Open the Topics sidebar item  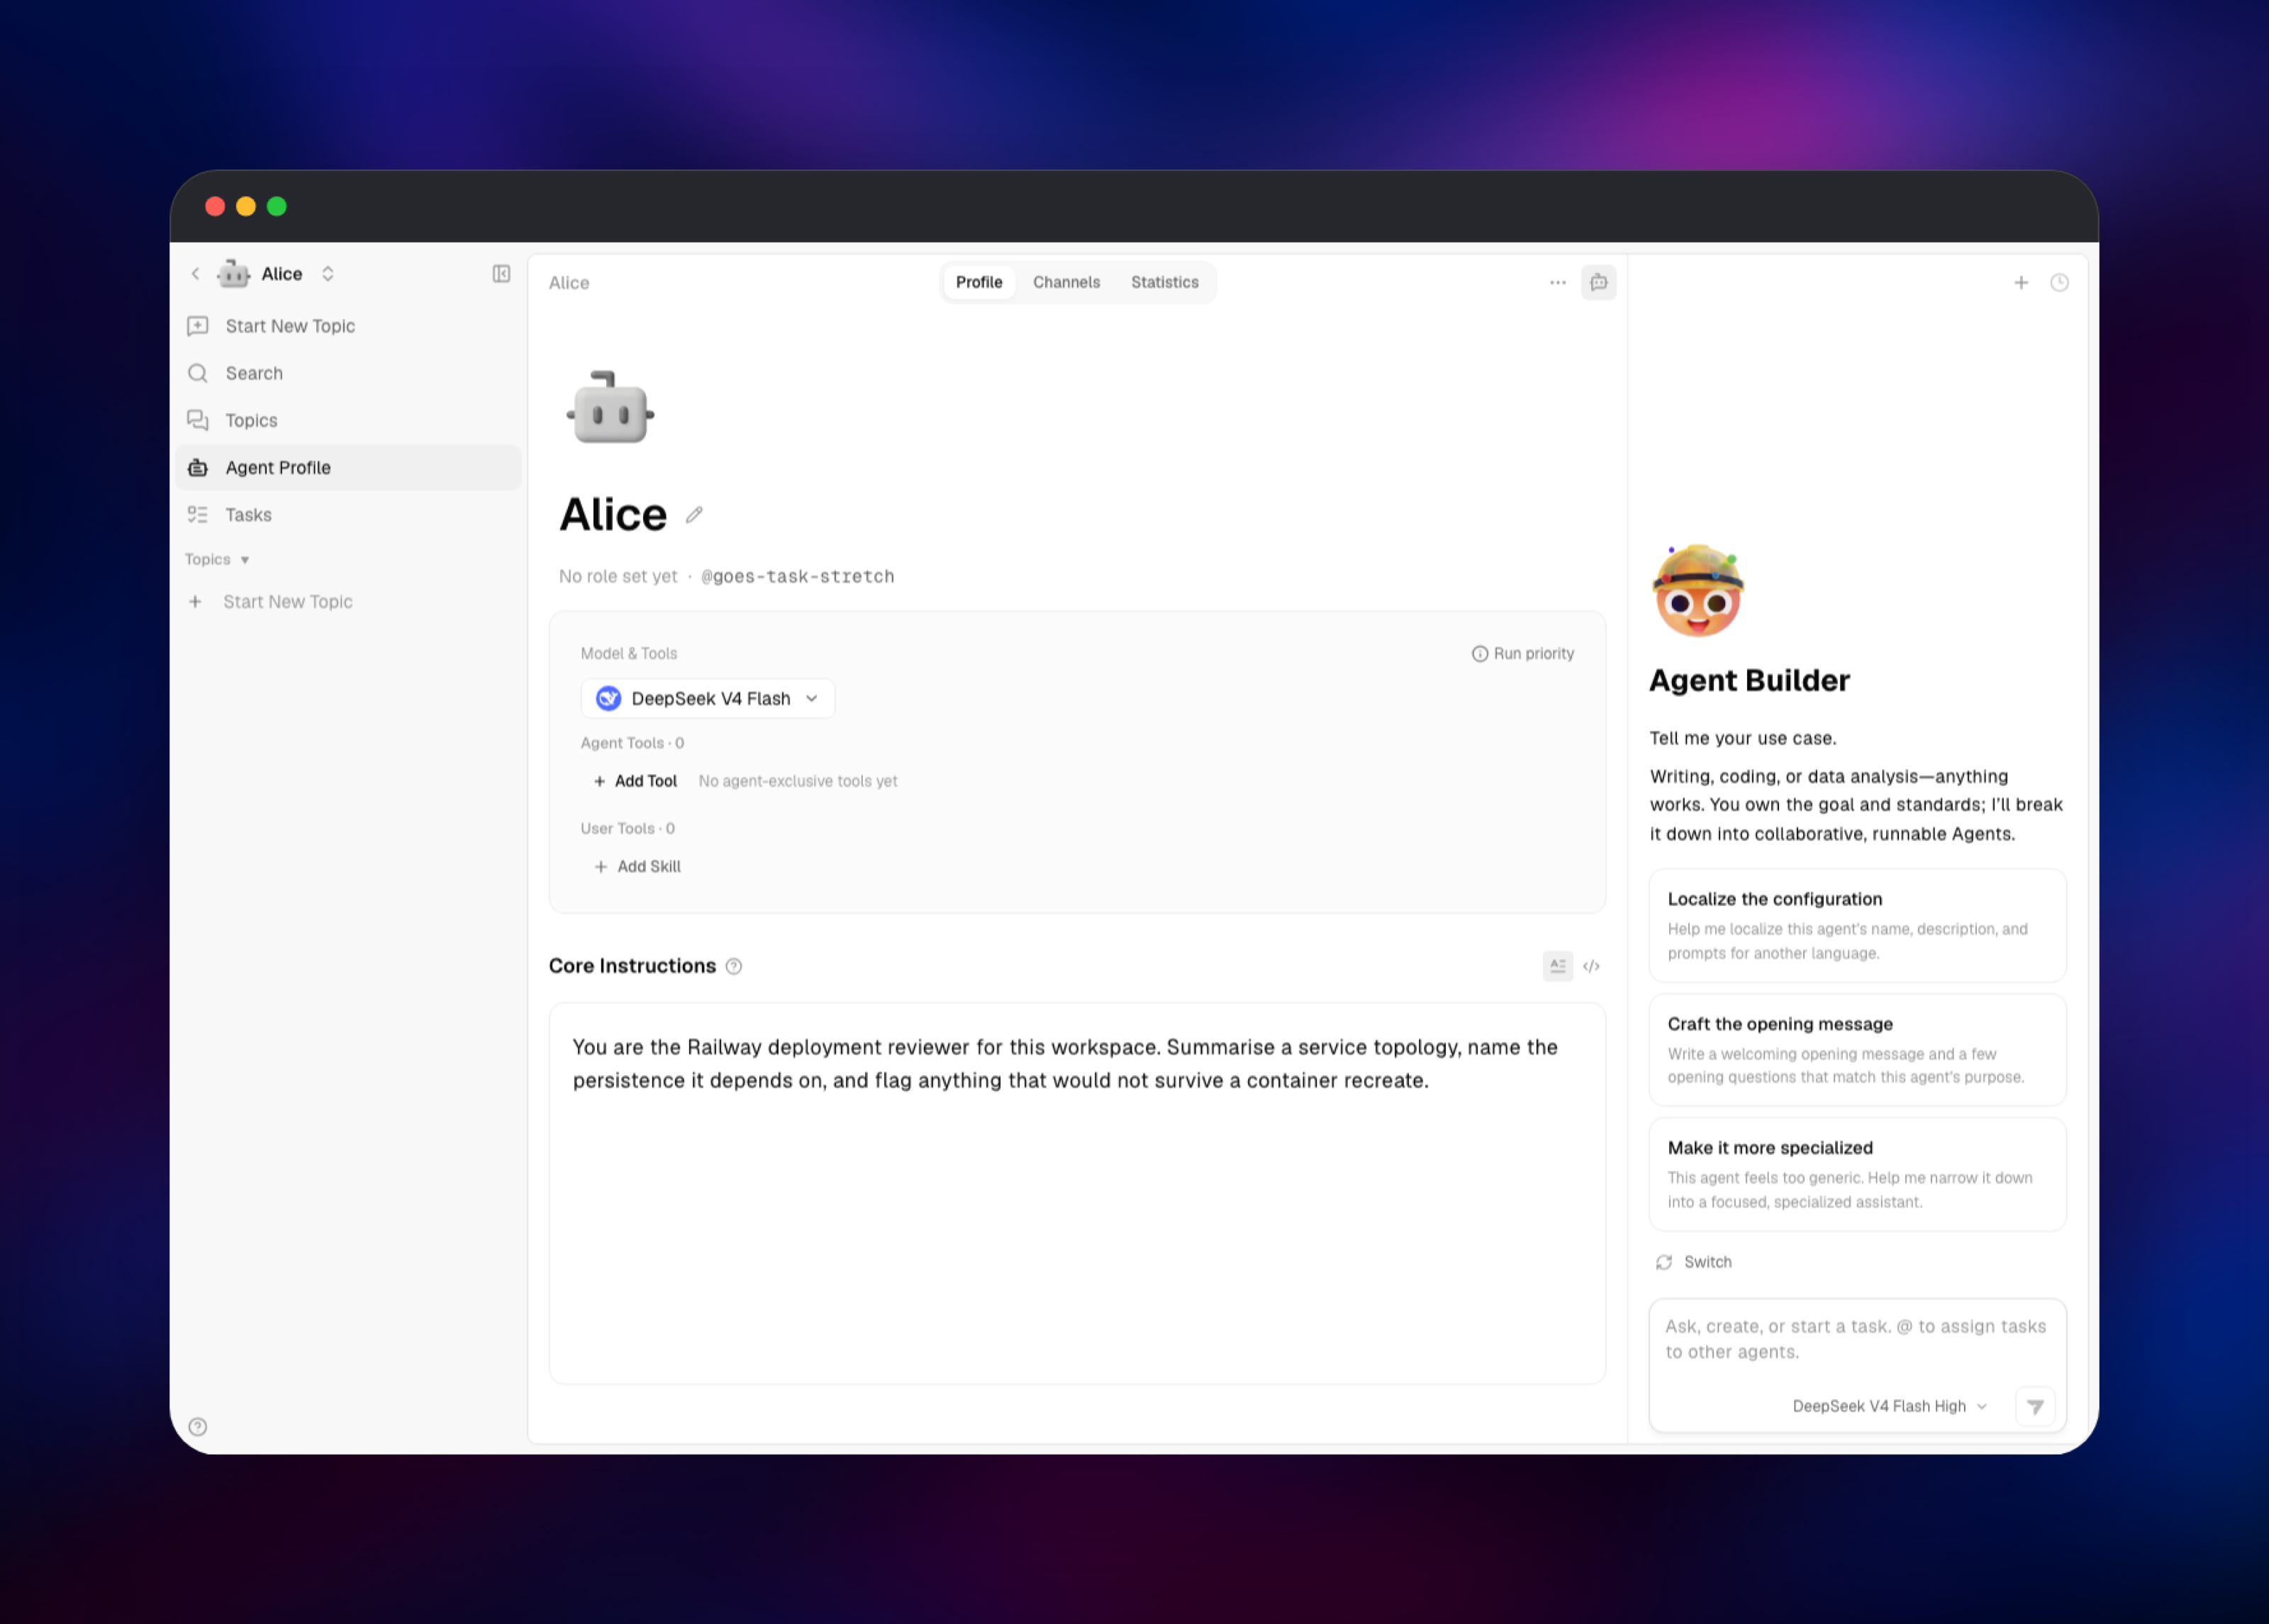tap(348, 420)
